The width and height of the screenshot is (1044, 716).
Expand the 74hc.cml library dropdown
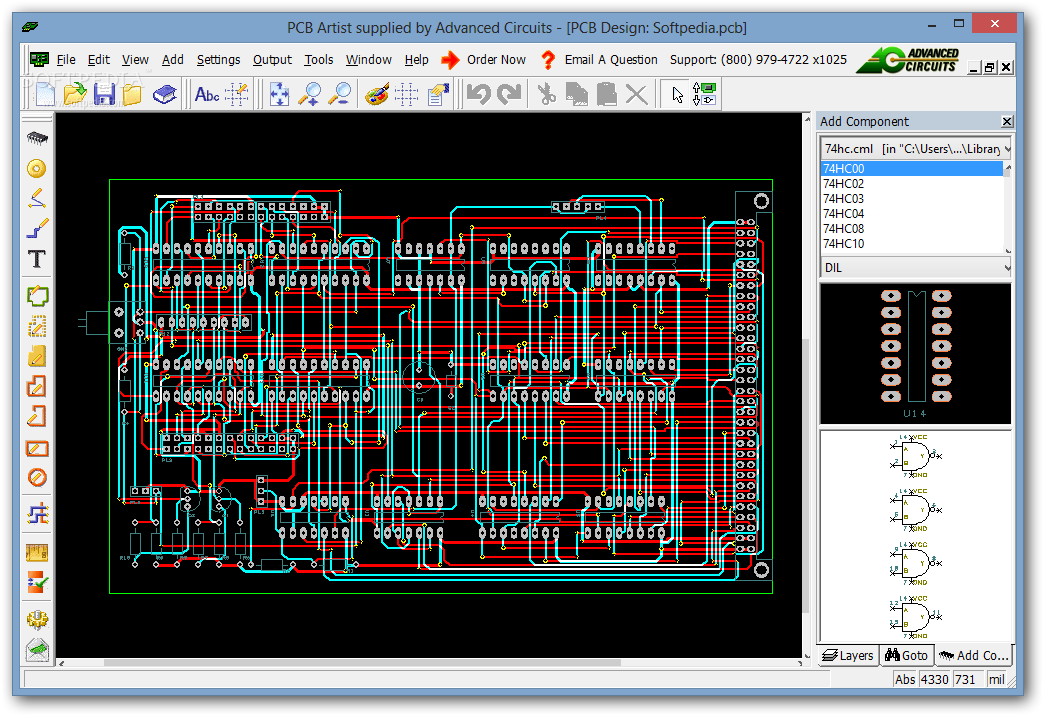click(x=1007, y=149)
